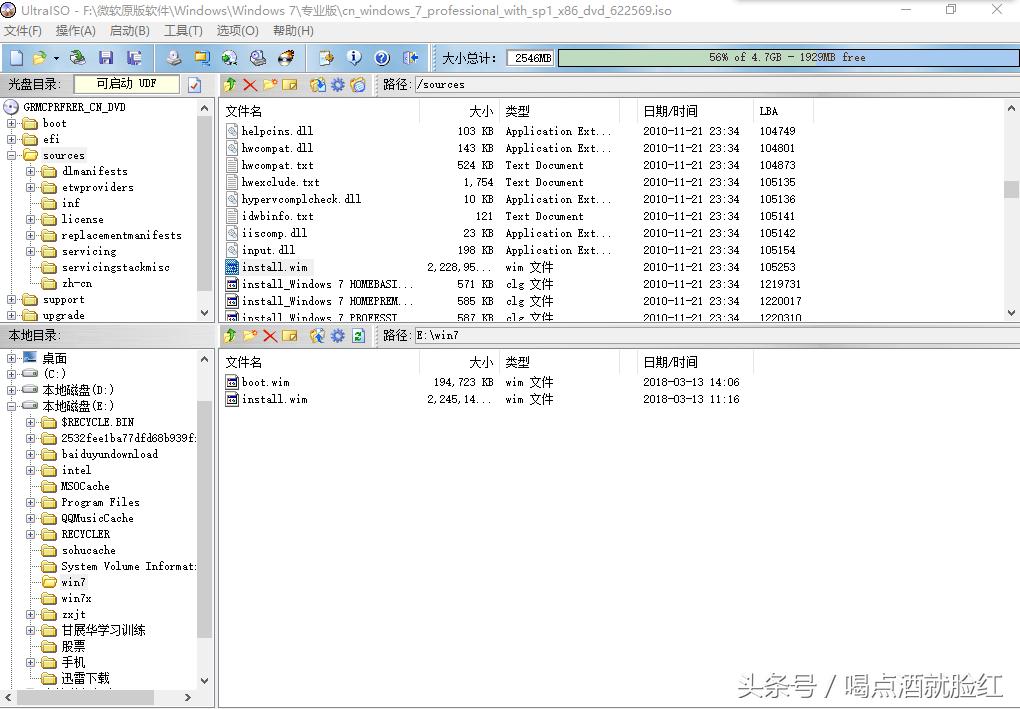Save the current ISO with the floppy icon
The width and height of the screenshot is (1020, 709).
pos(105,58)
